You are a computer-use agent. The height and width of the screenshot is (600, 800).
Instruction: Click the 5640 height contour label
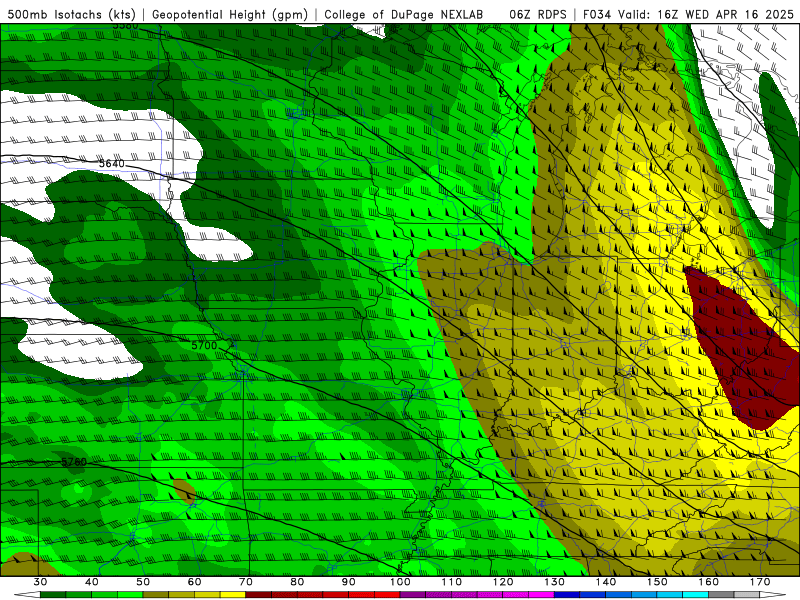pos(111,163)
